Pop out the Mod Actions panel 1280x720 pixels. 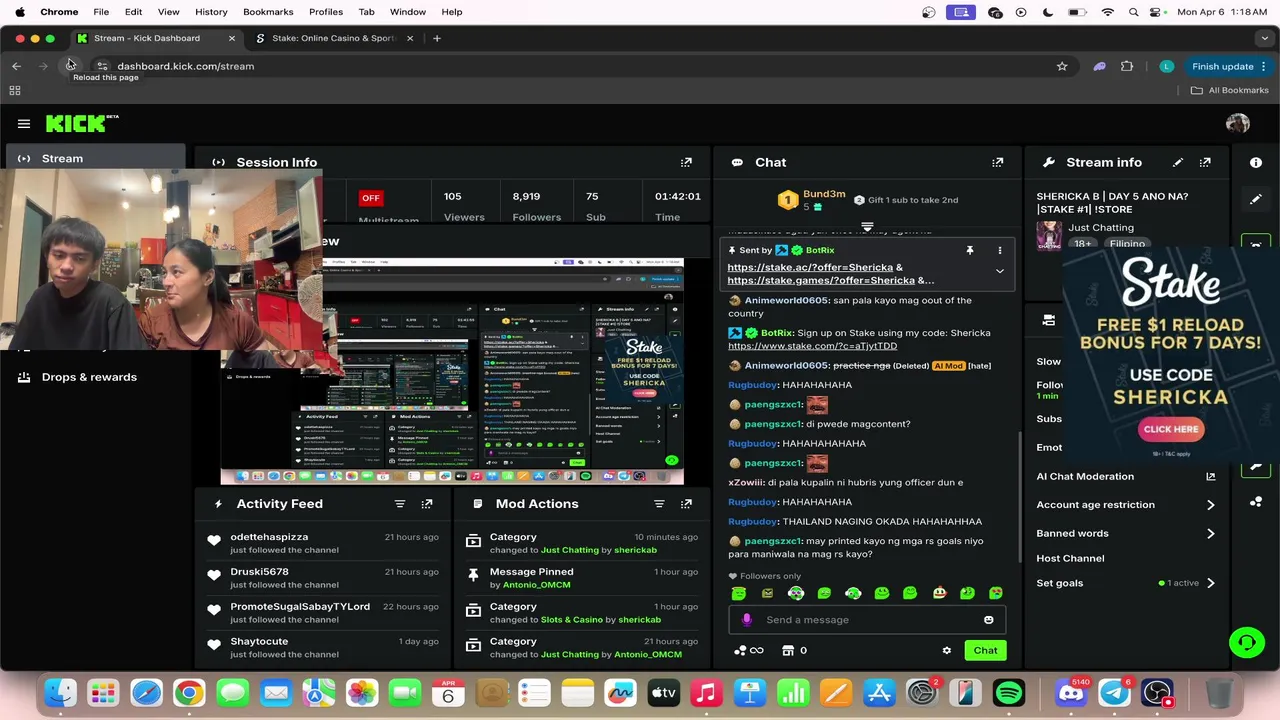point(686,504)
